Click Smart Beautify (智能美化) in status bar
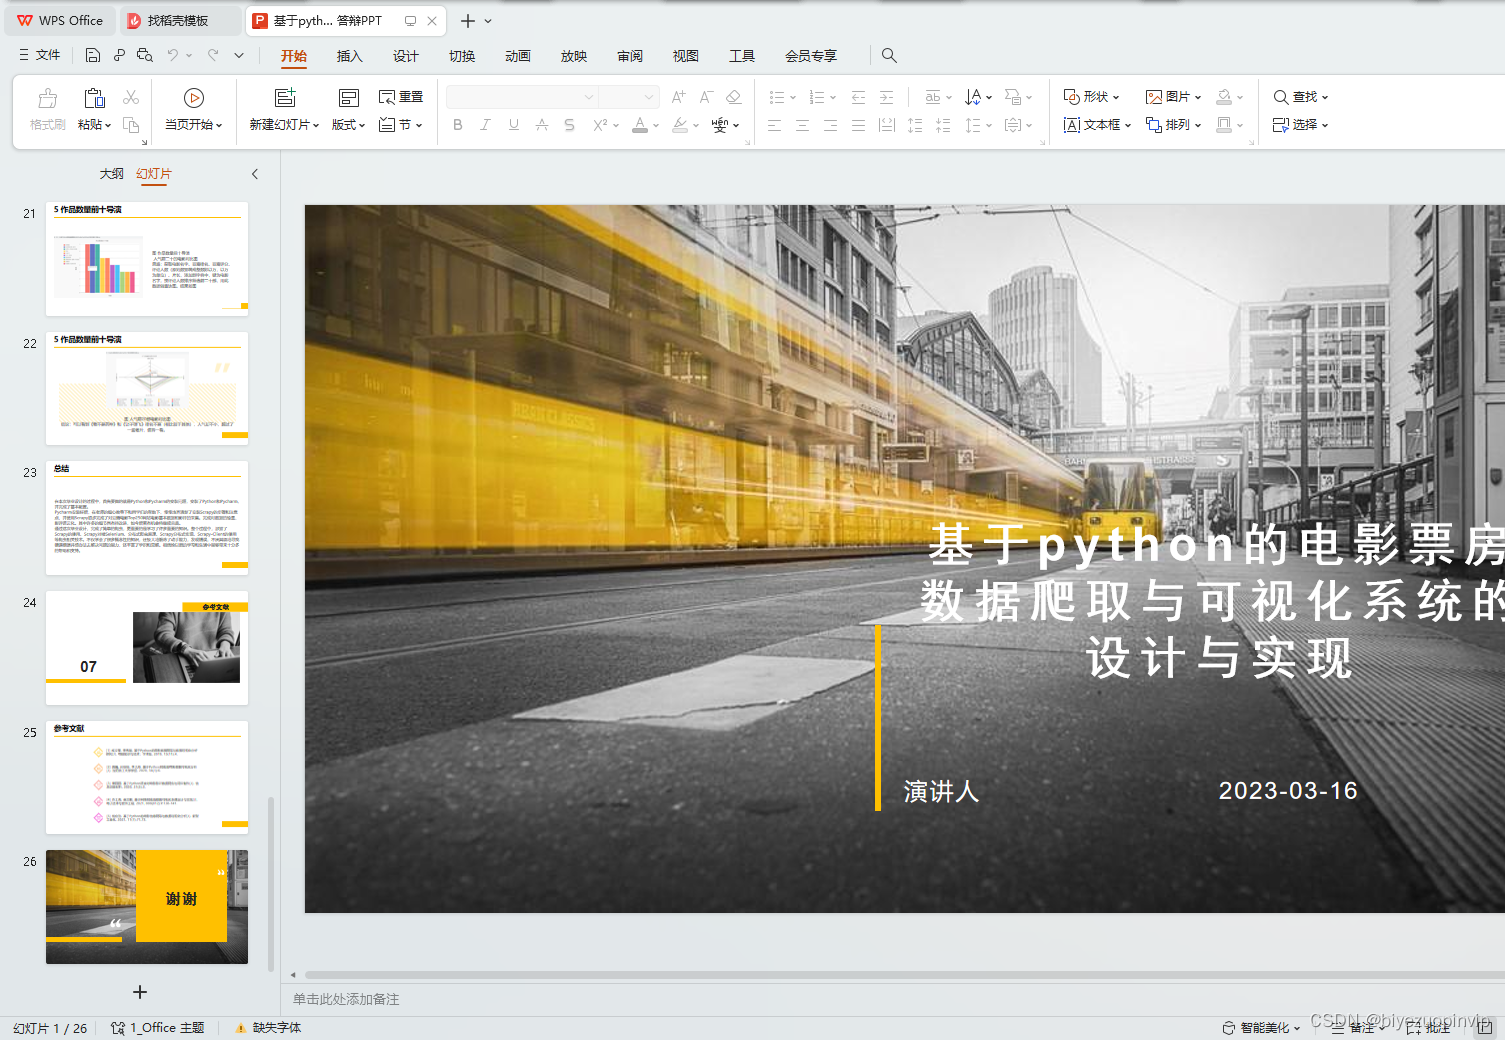Image resolution: width=1505 pixels, height=1040 pixels. 1262,1028
